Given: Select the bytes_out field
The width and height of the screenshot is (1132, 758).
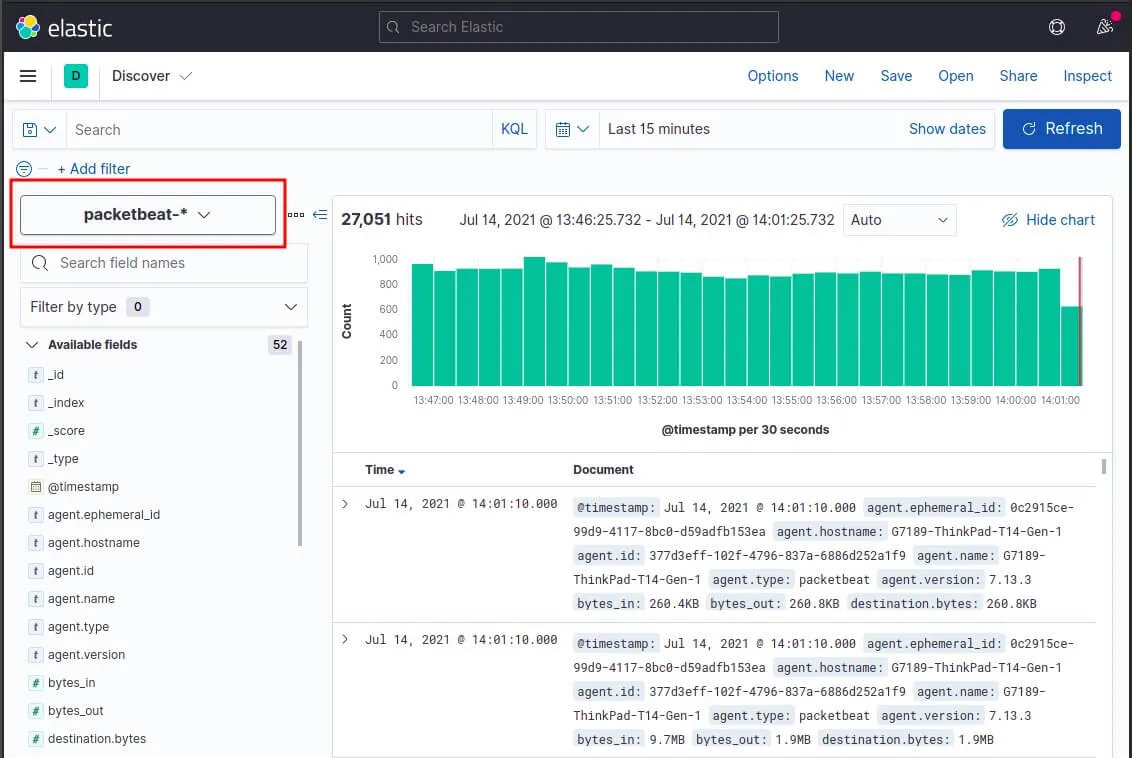Looking at the screenshot, I should coord(75,711).
